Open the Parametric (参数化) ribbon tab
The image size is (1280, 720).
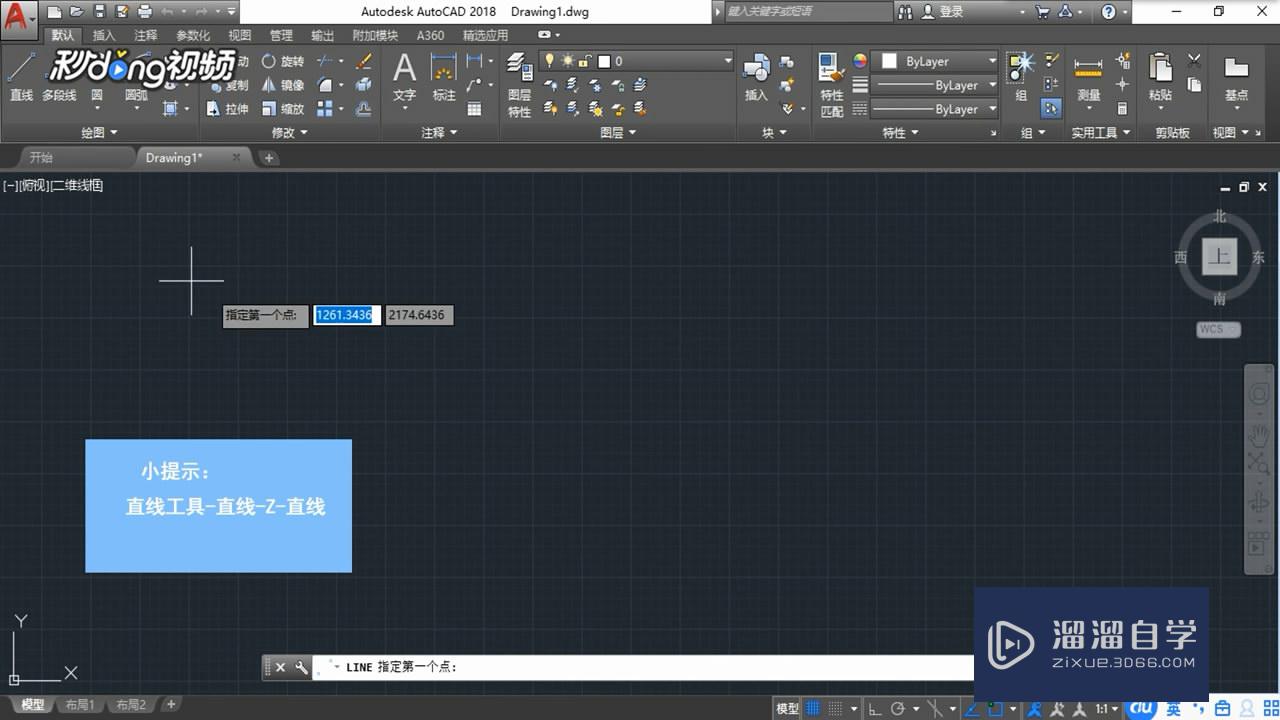pos(193,35)
